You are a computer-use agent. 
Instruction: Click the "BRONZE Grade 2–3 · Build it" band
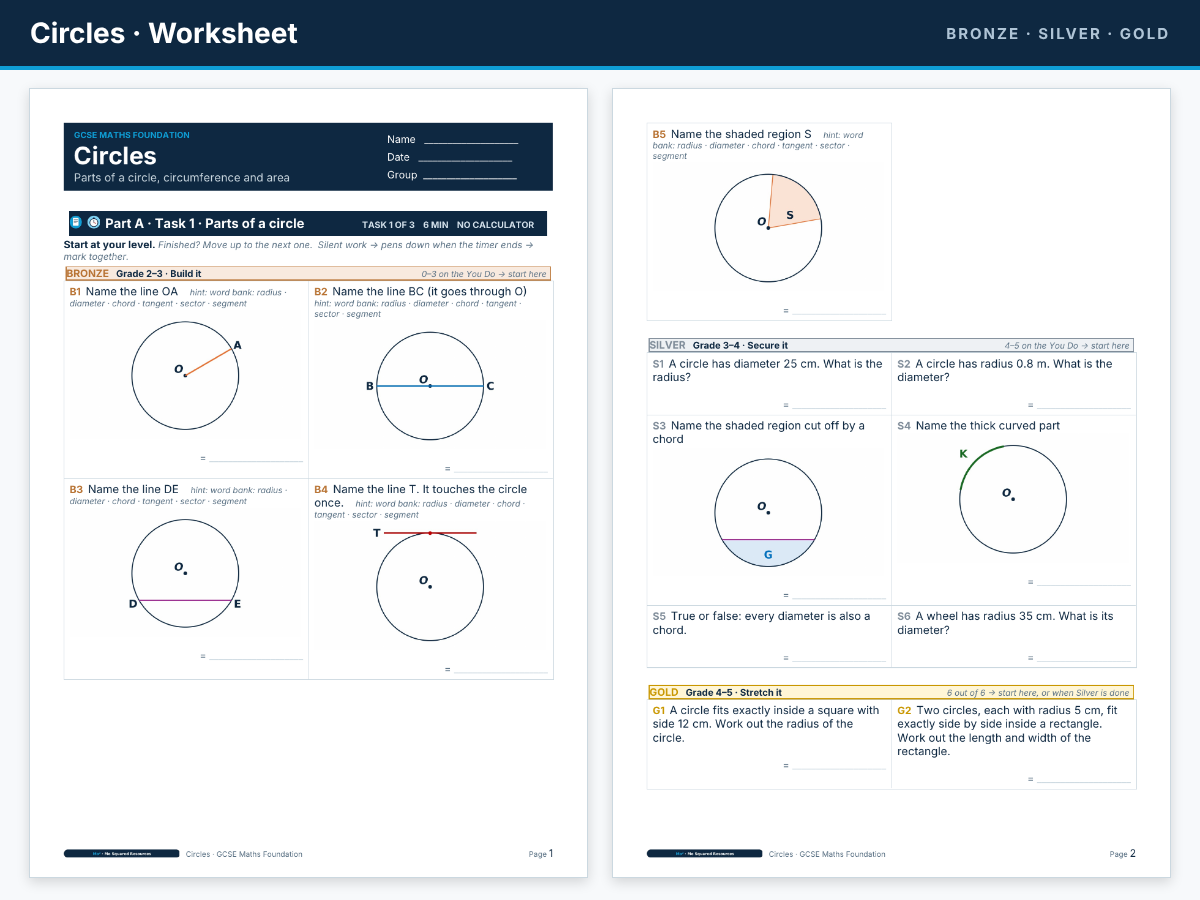coord(307,273)
